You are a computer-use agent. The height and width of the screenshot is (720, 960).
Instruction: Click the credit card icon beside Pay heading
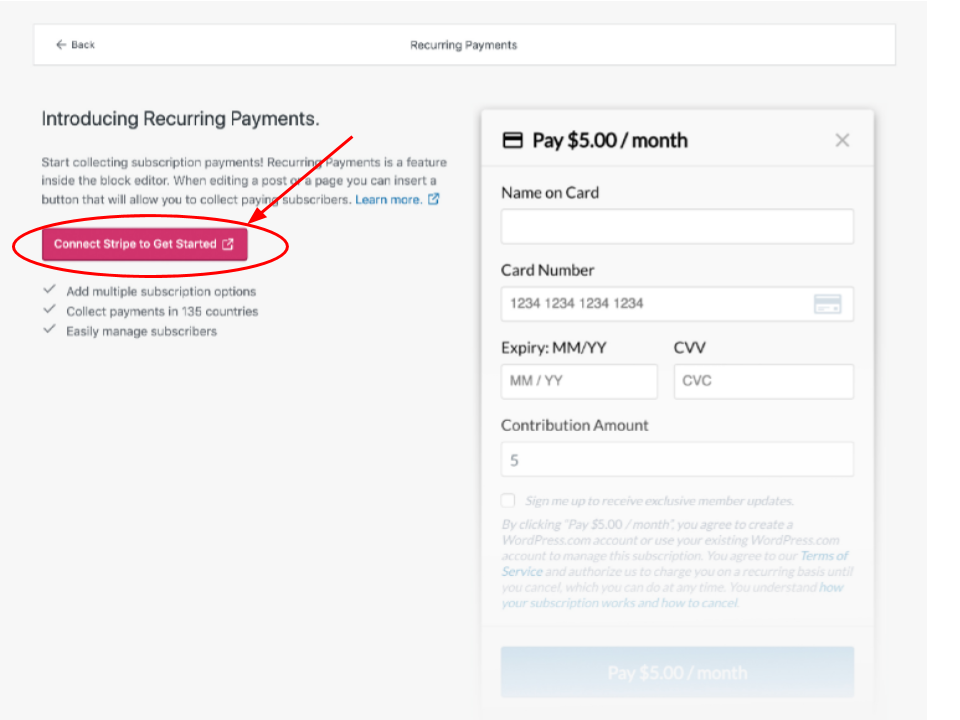coord(512,140)
